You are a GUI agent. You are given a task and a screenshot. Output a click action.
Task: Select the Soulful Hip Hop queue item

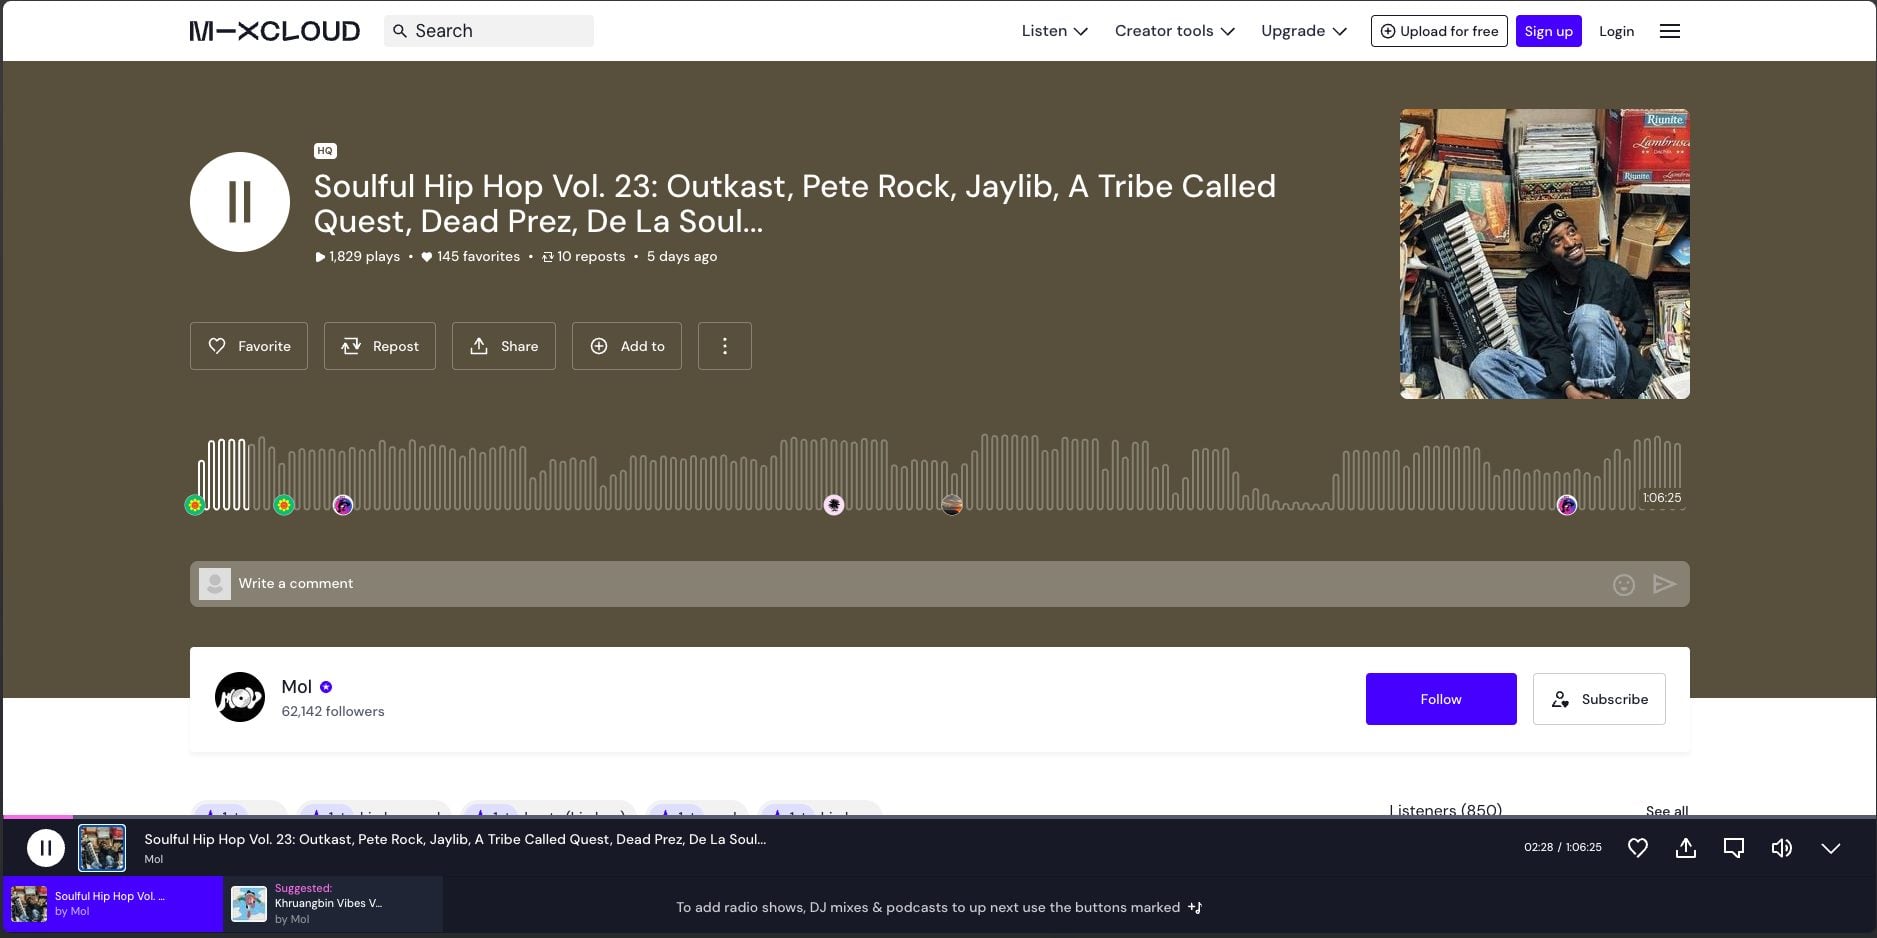[x=113, y=904]
